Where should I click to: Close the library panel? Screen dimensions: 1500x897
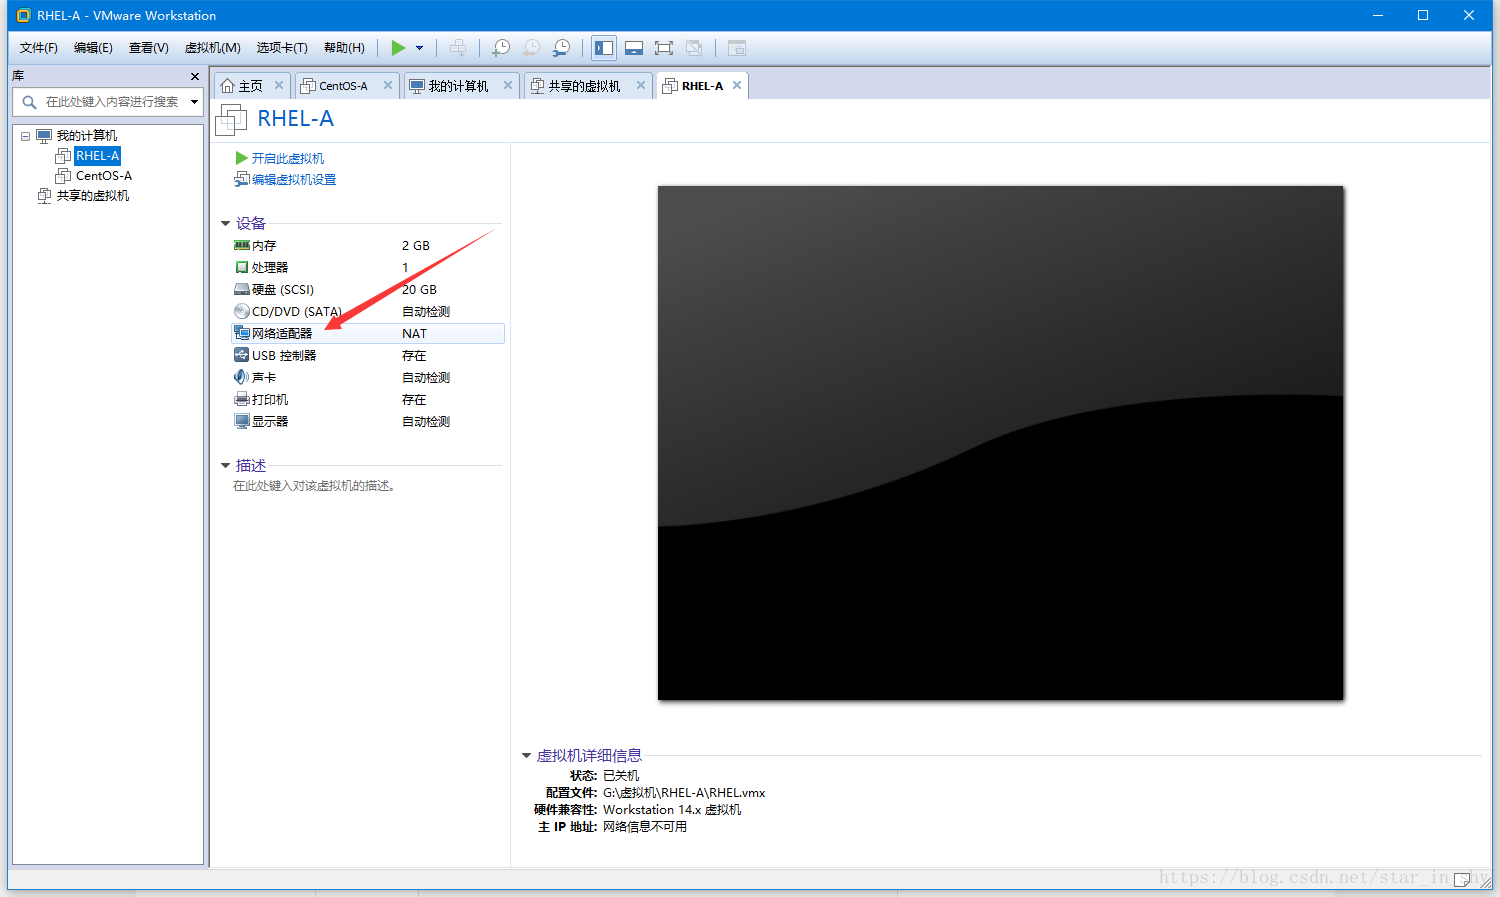195,76
